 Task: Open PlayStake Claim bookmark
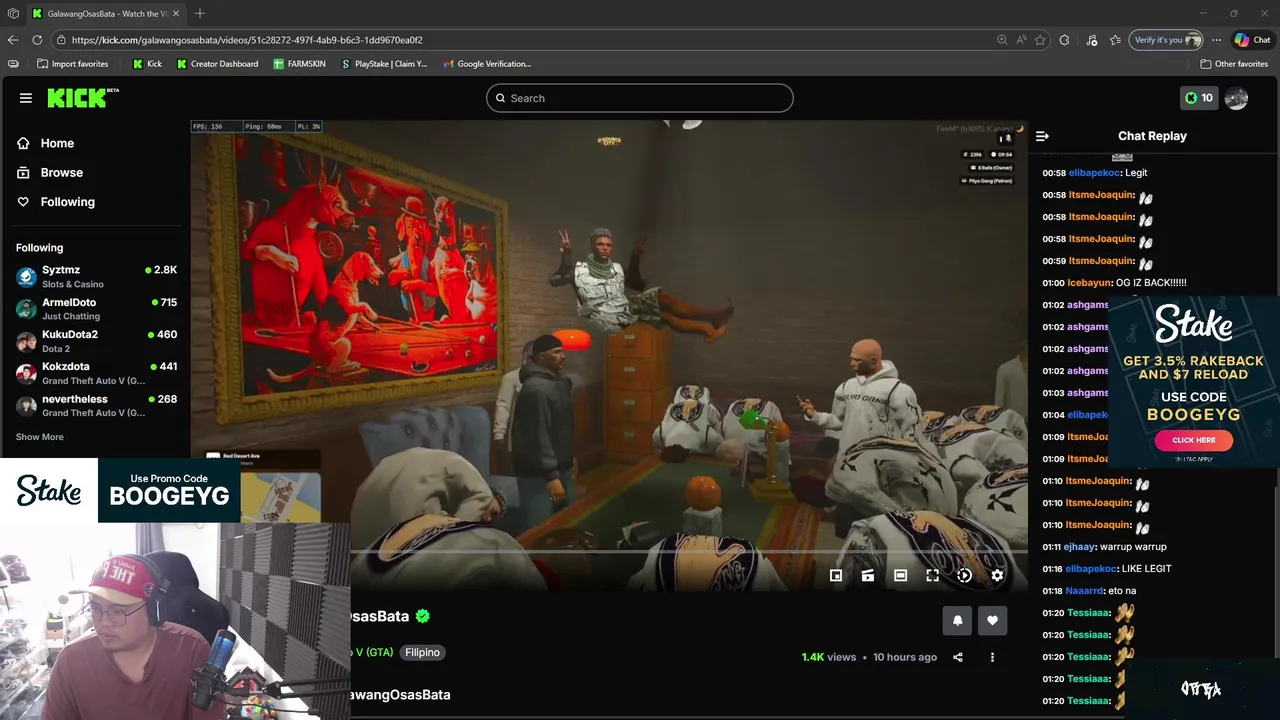click(383, 64)
